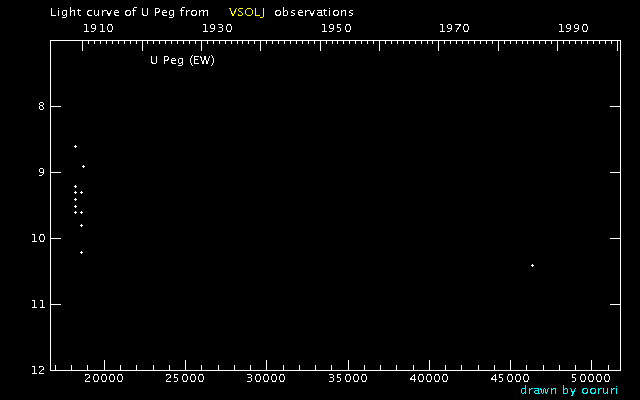Click the brightest data point near magnitude 8.6
640x400 pixels.
75,146
